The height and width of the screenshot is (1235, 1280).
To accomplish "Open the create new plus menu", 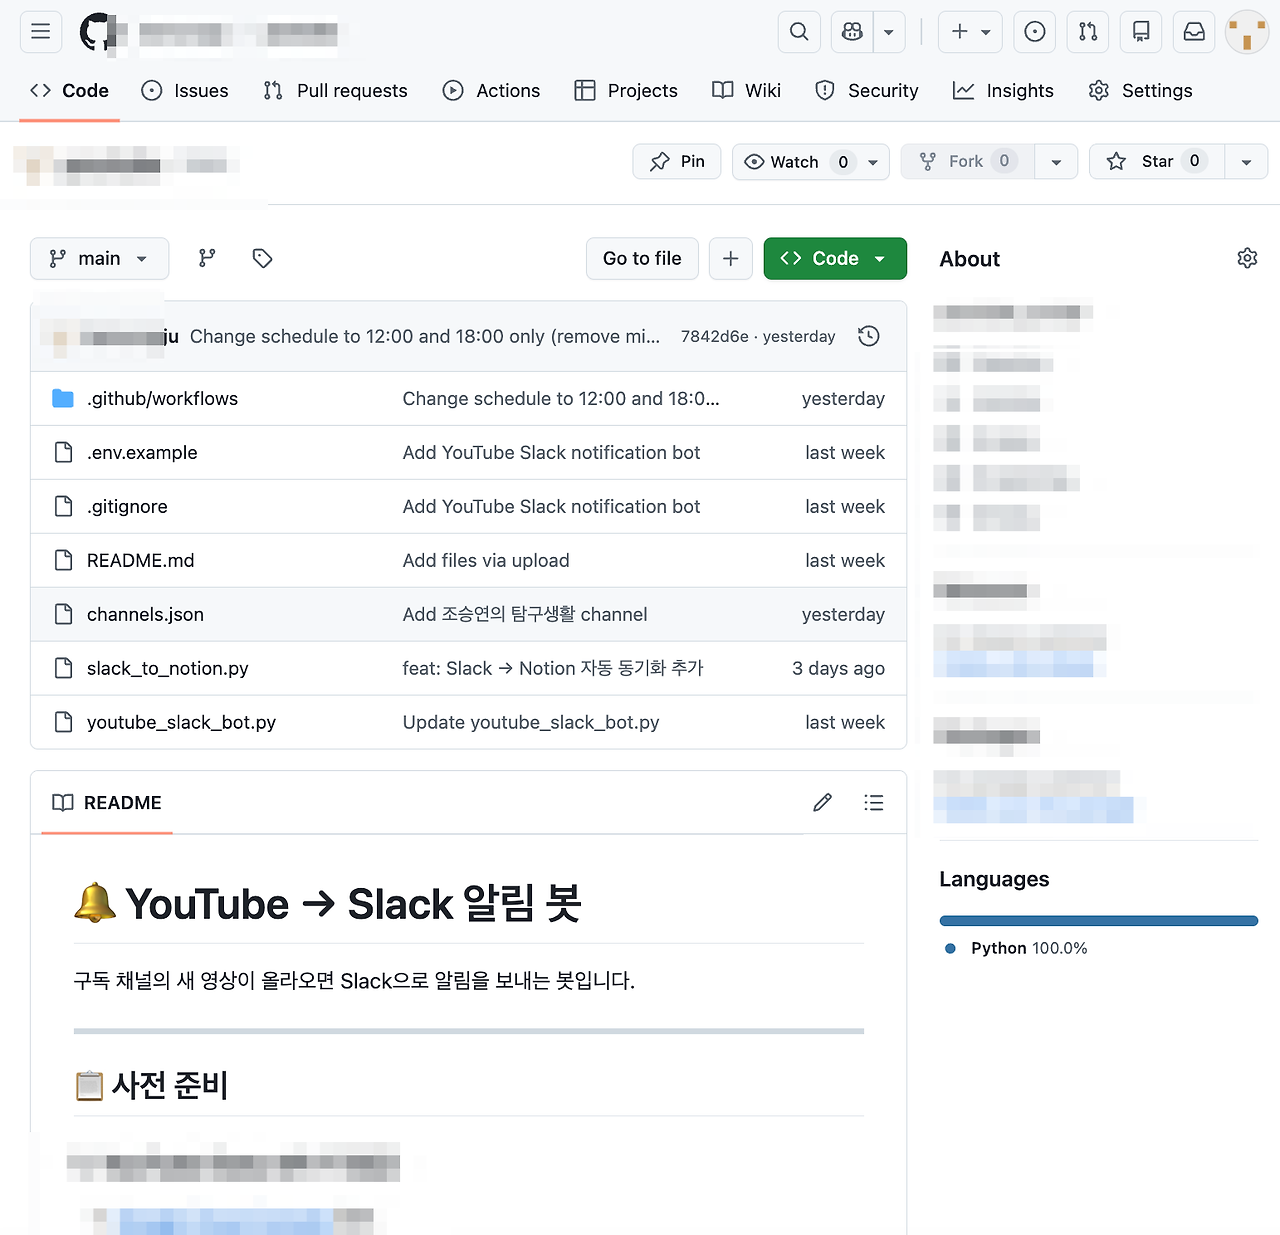I will point(970,32).
